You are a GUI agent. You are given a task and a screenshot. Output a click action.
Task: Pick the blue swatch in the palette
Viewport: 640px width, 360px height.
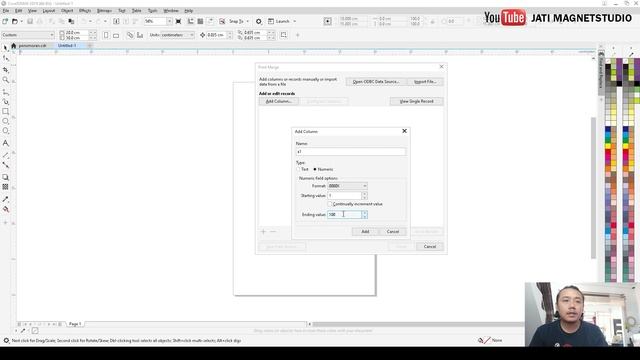[608, 130]
